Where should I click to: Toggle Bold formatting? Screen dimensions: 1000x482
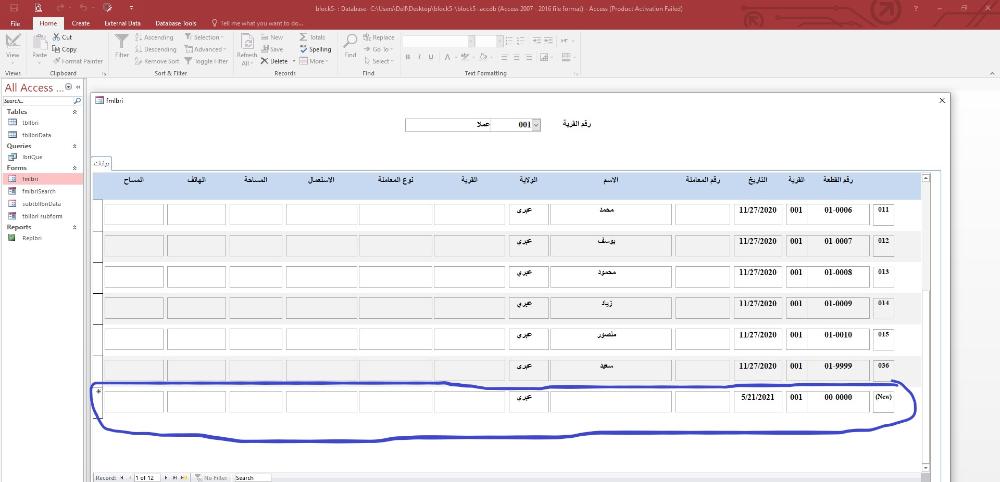pos(408,57)
